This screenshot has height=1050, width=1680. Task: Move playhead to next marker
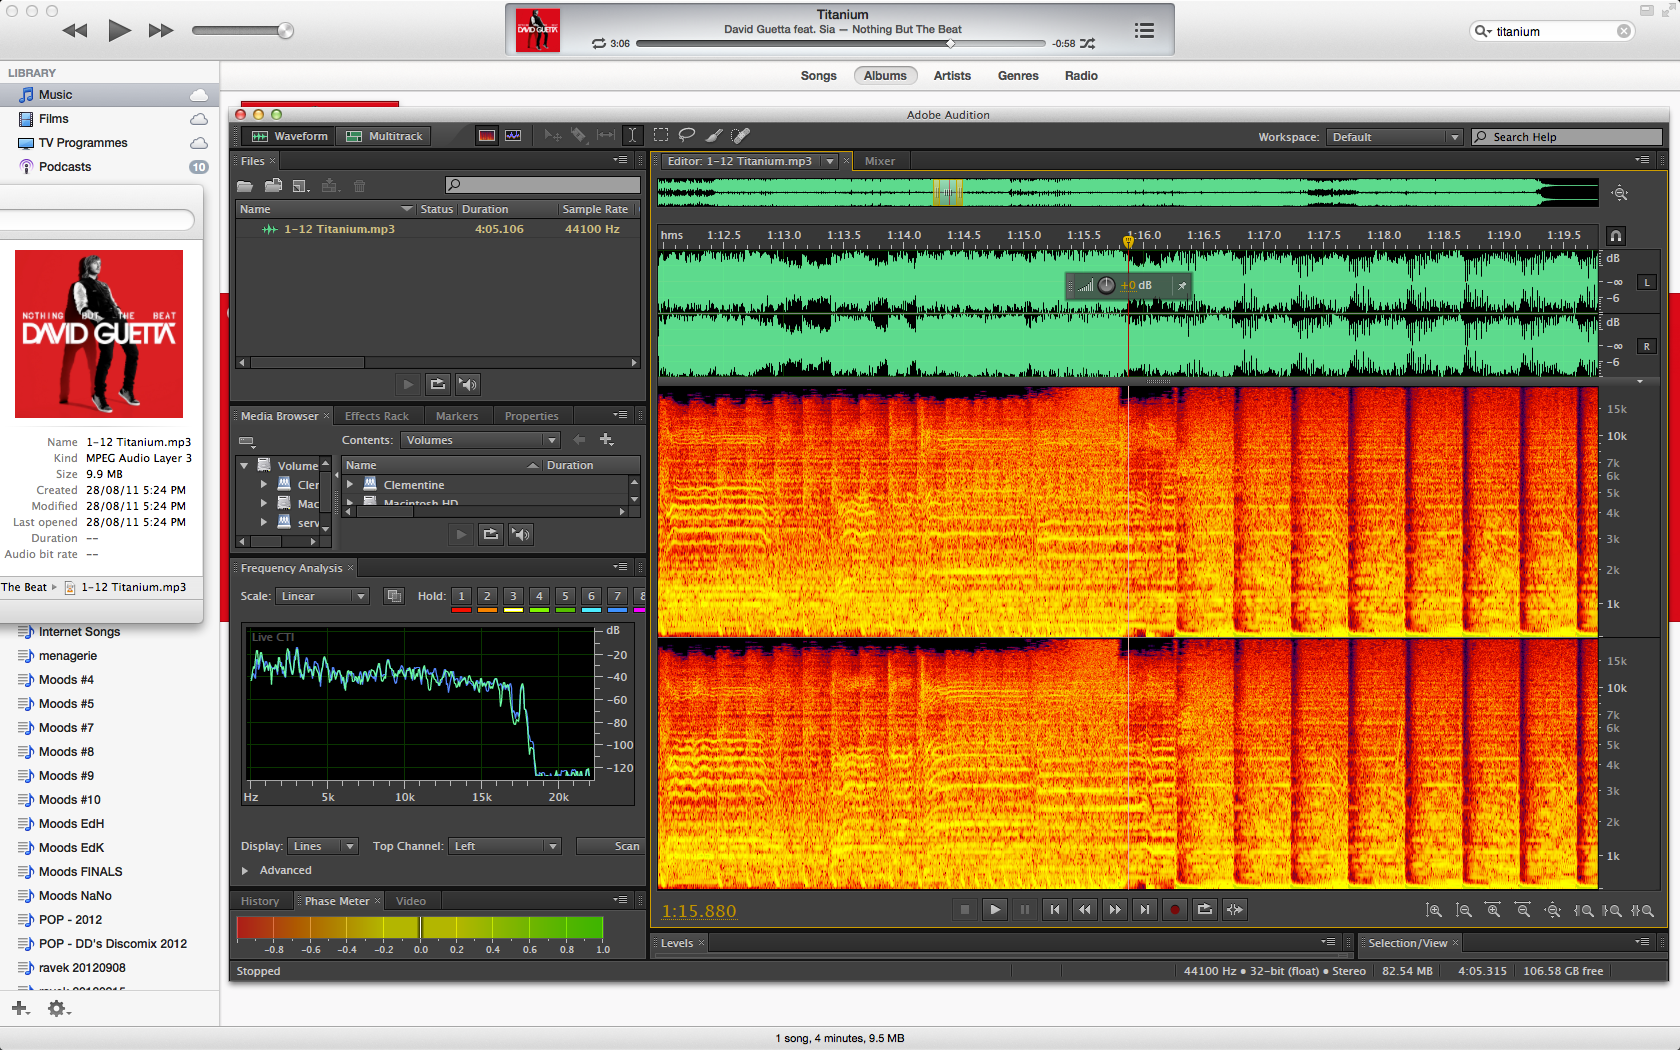pyautogui.click(x=1145, y=910)
